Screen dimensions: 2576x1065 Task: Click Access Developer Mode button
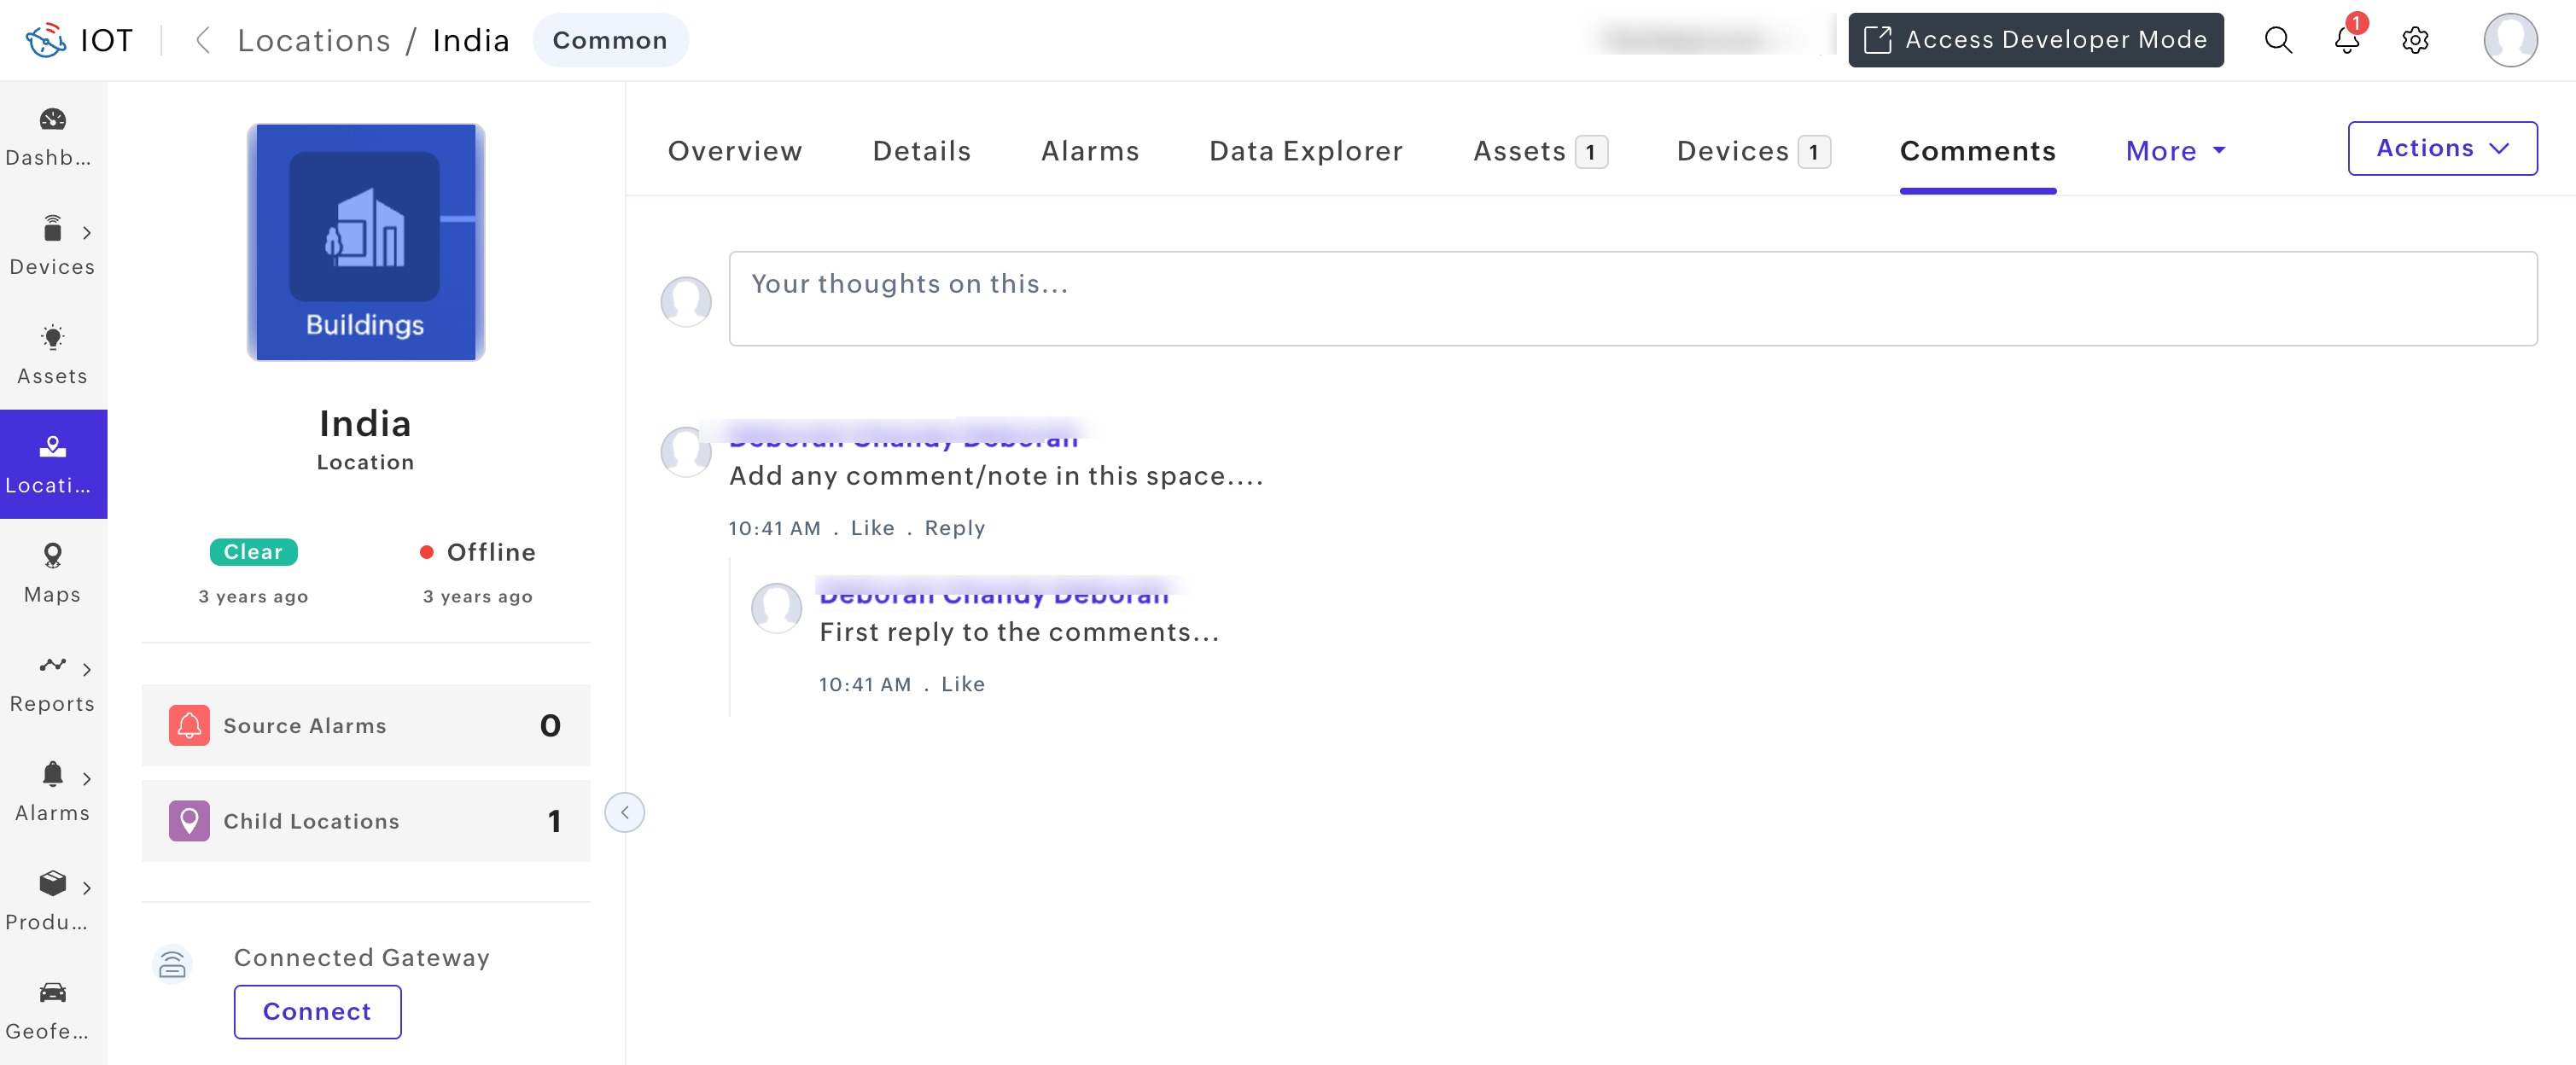tap(2035, 40)
